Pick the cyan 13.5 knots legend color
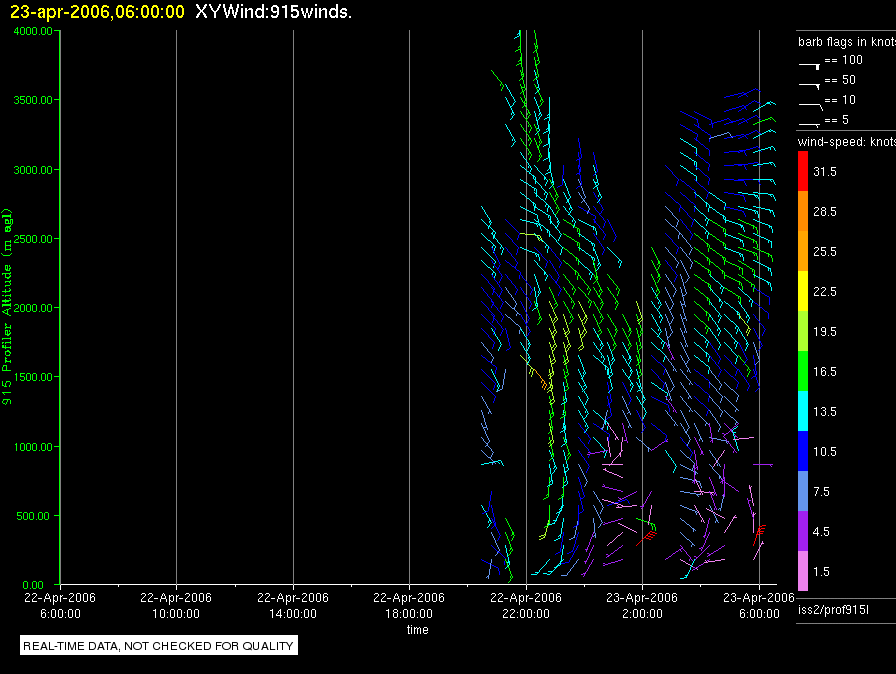This screenshot has width=896, height=674. pos(802,411)
